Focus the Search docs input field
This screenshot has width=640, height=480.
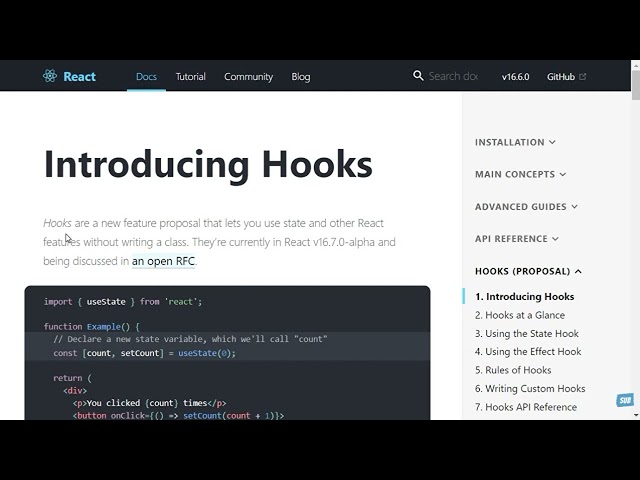pyautogui.click(x=453, y=76)
